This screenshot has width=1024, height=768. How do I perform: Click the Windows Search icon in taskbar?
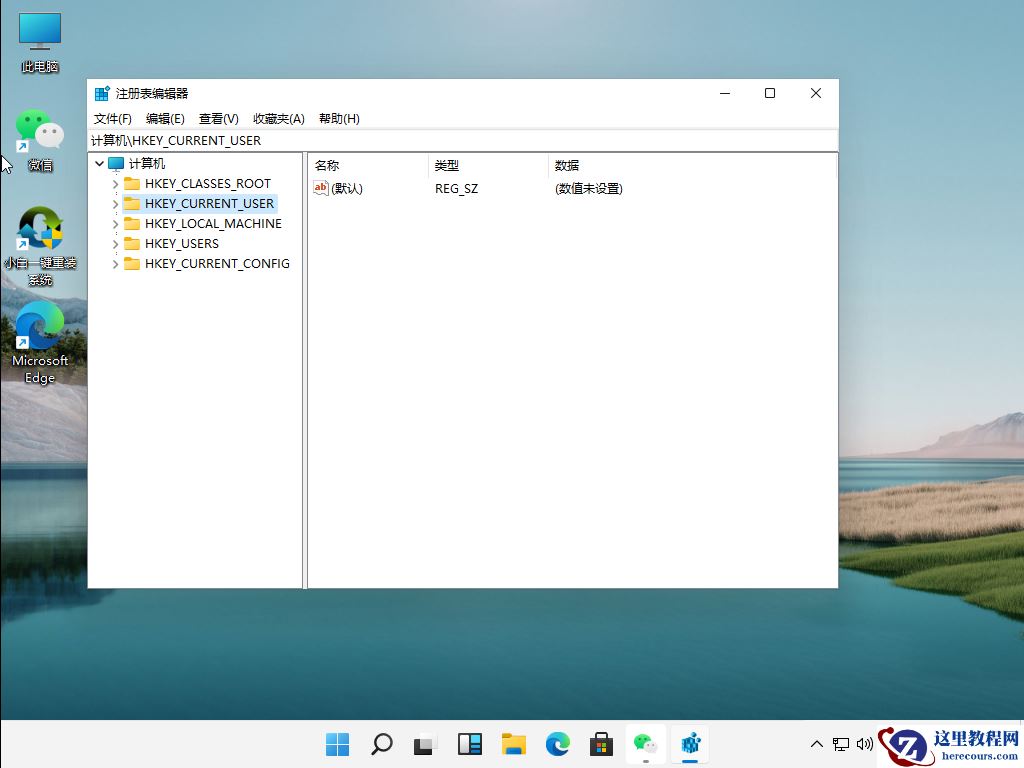tap(381, 744)
